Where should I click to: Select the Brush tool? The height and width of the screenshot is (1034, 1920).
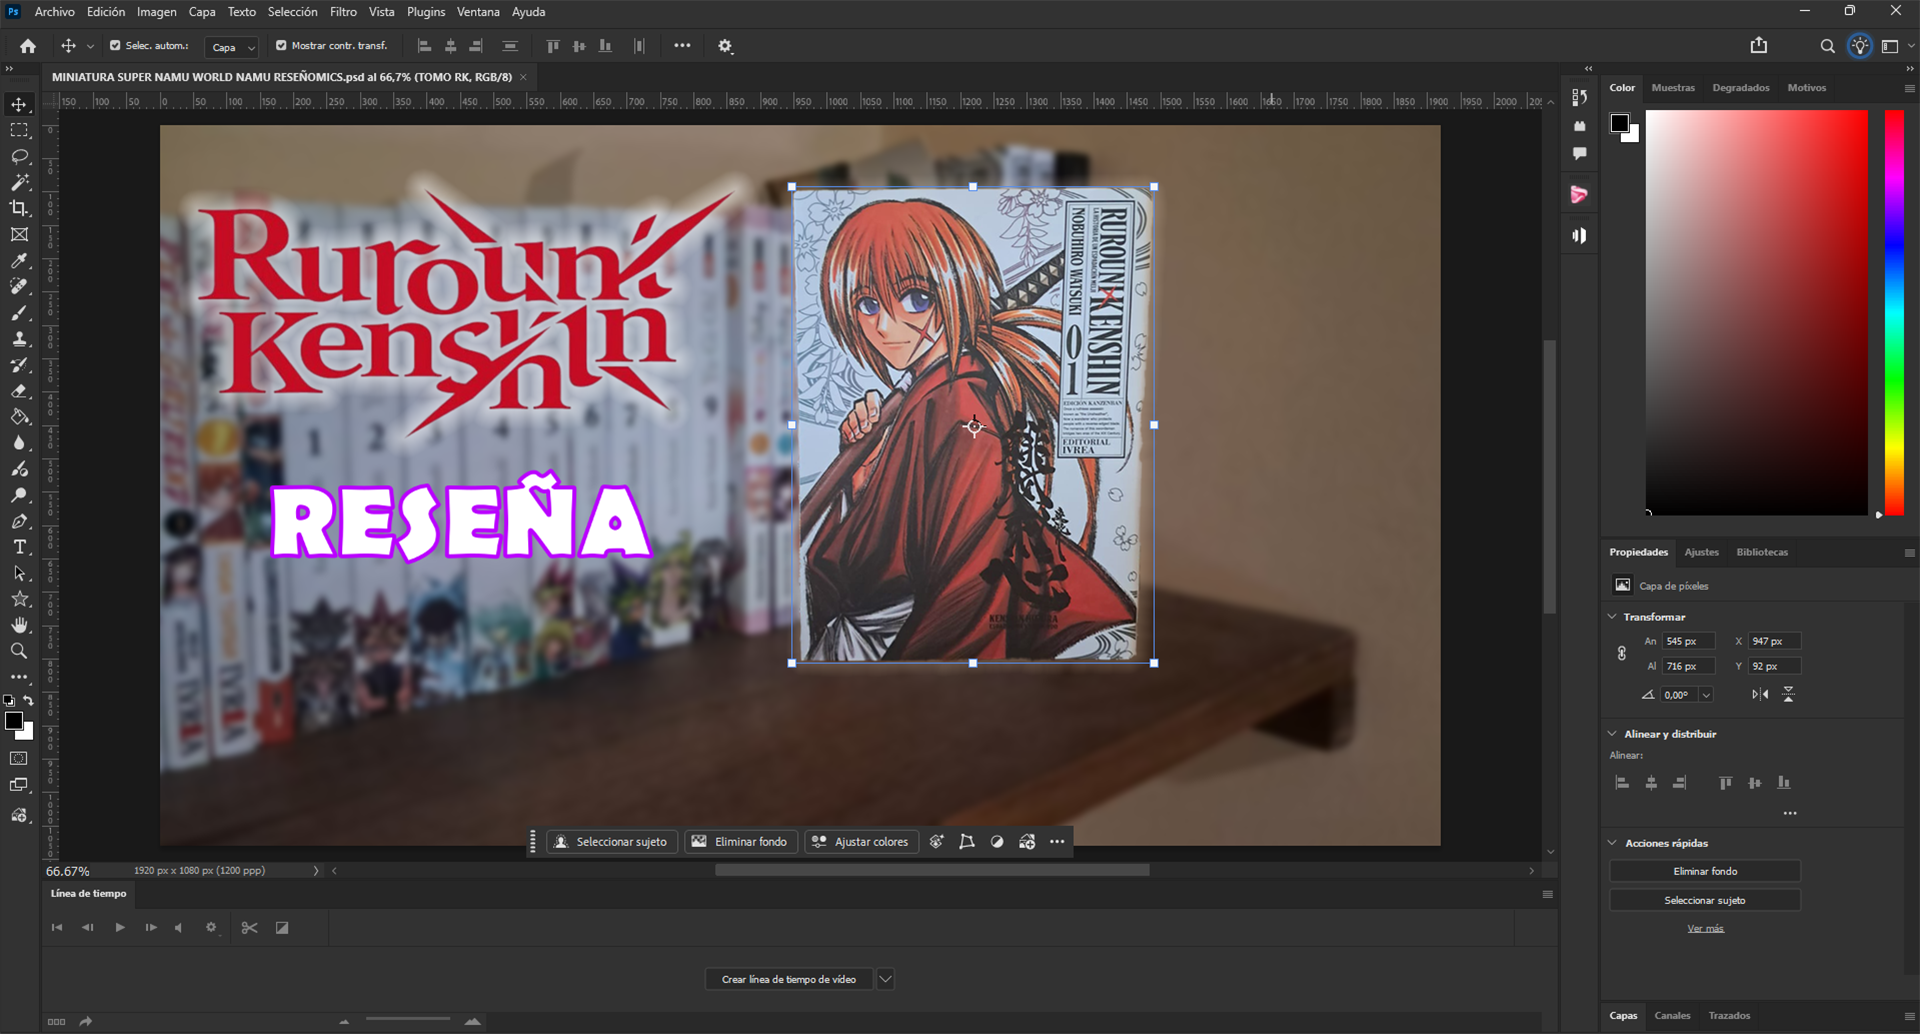pyautogui.click(x=19, y=313)
